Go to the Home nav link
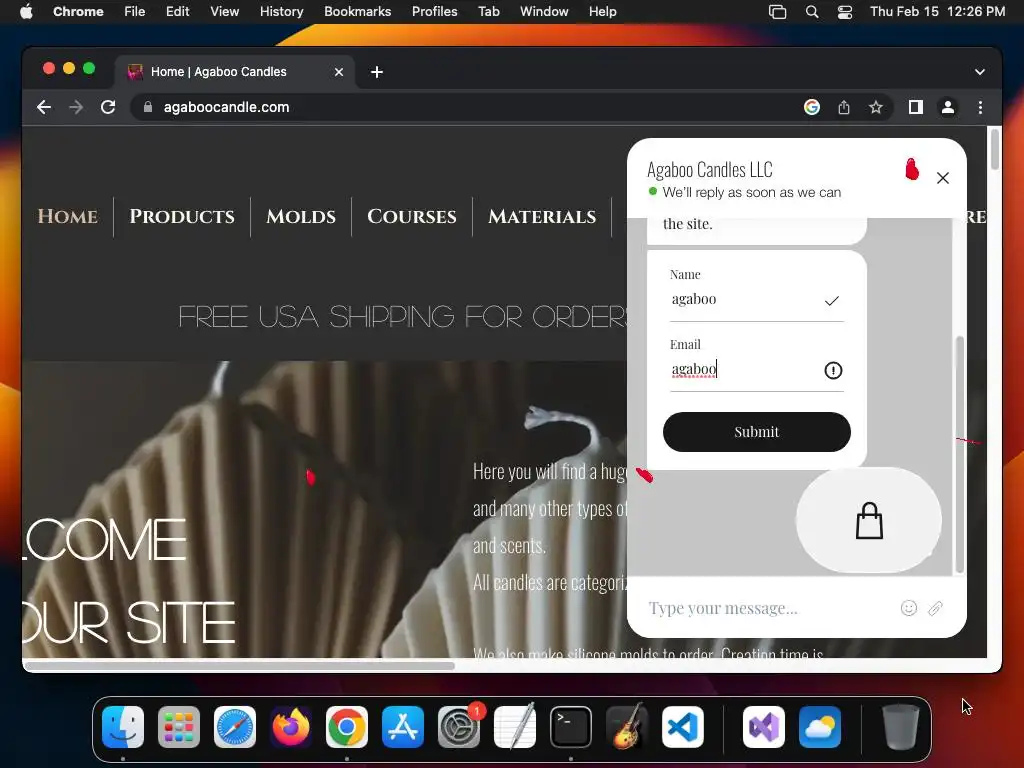1024x768 pixels. (68, 216)
